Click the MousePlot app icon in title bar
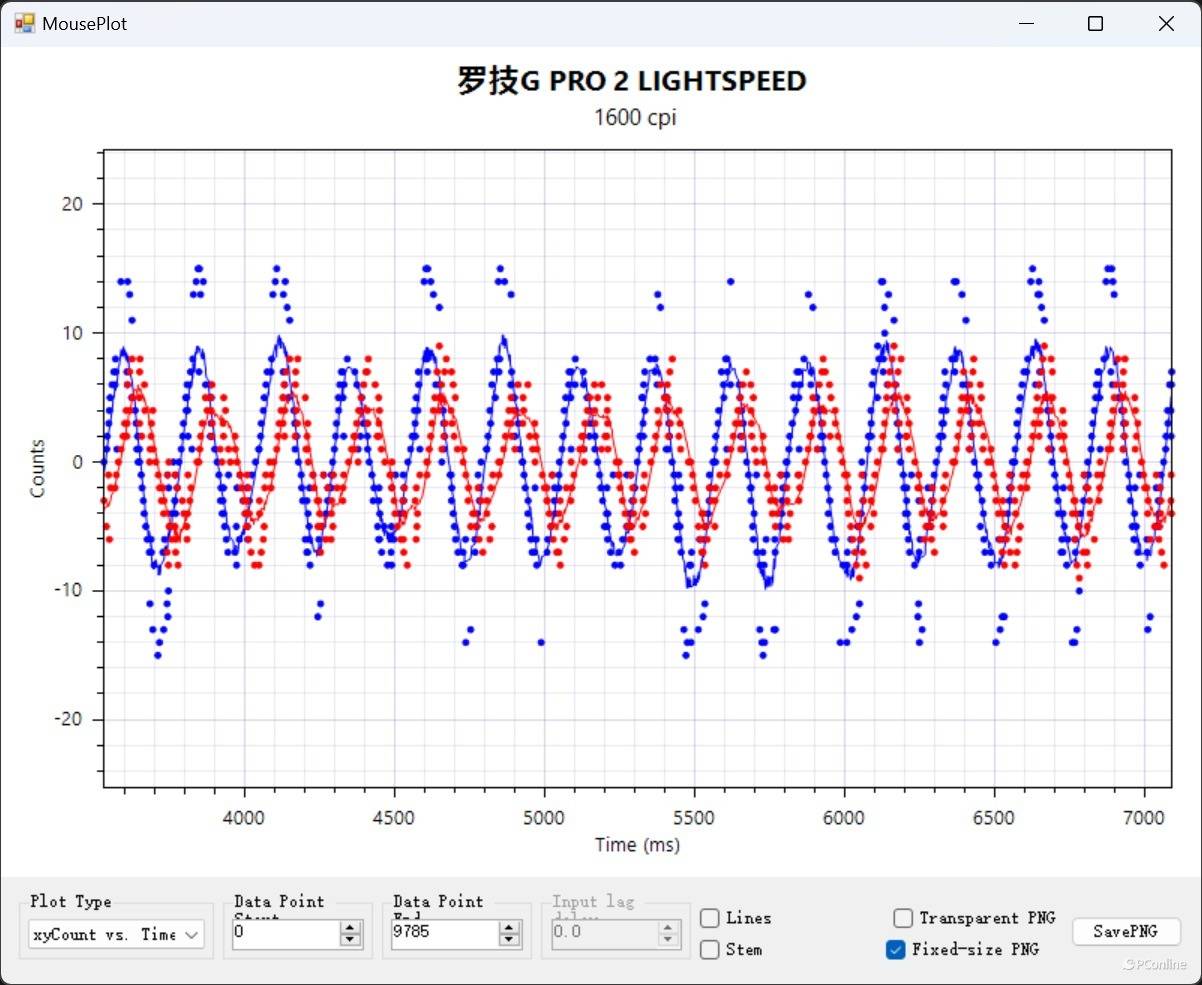Viewport: 1202px width, 985px height. (24, 22)
